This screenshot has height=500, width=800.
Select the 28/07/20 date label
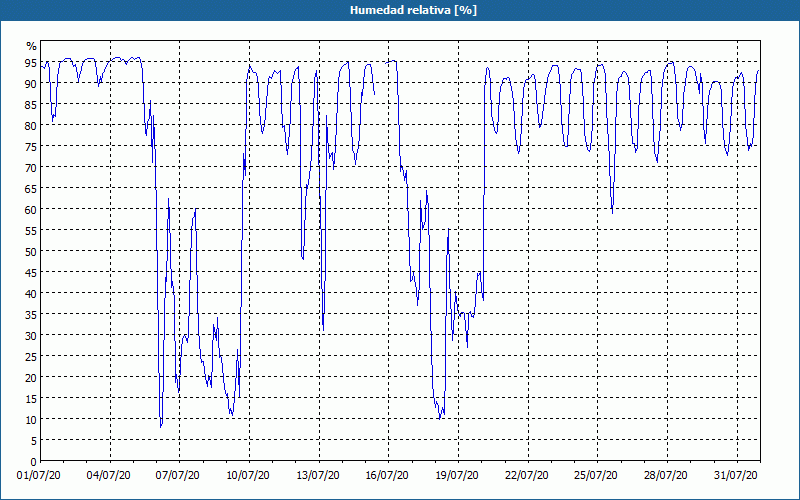point(666,476)
